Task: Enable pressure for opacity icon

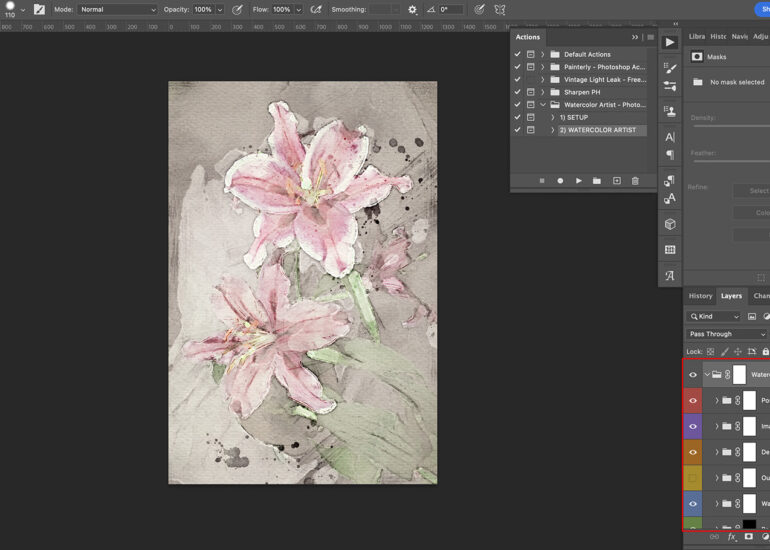Action: pyautogui.click(x=237, y=9)
